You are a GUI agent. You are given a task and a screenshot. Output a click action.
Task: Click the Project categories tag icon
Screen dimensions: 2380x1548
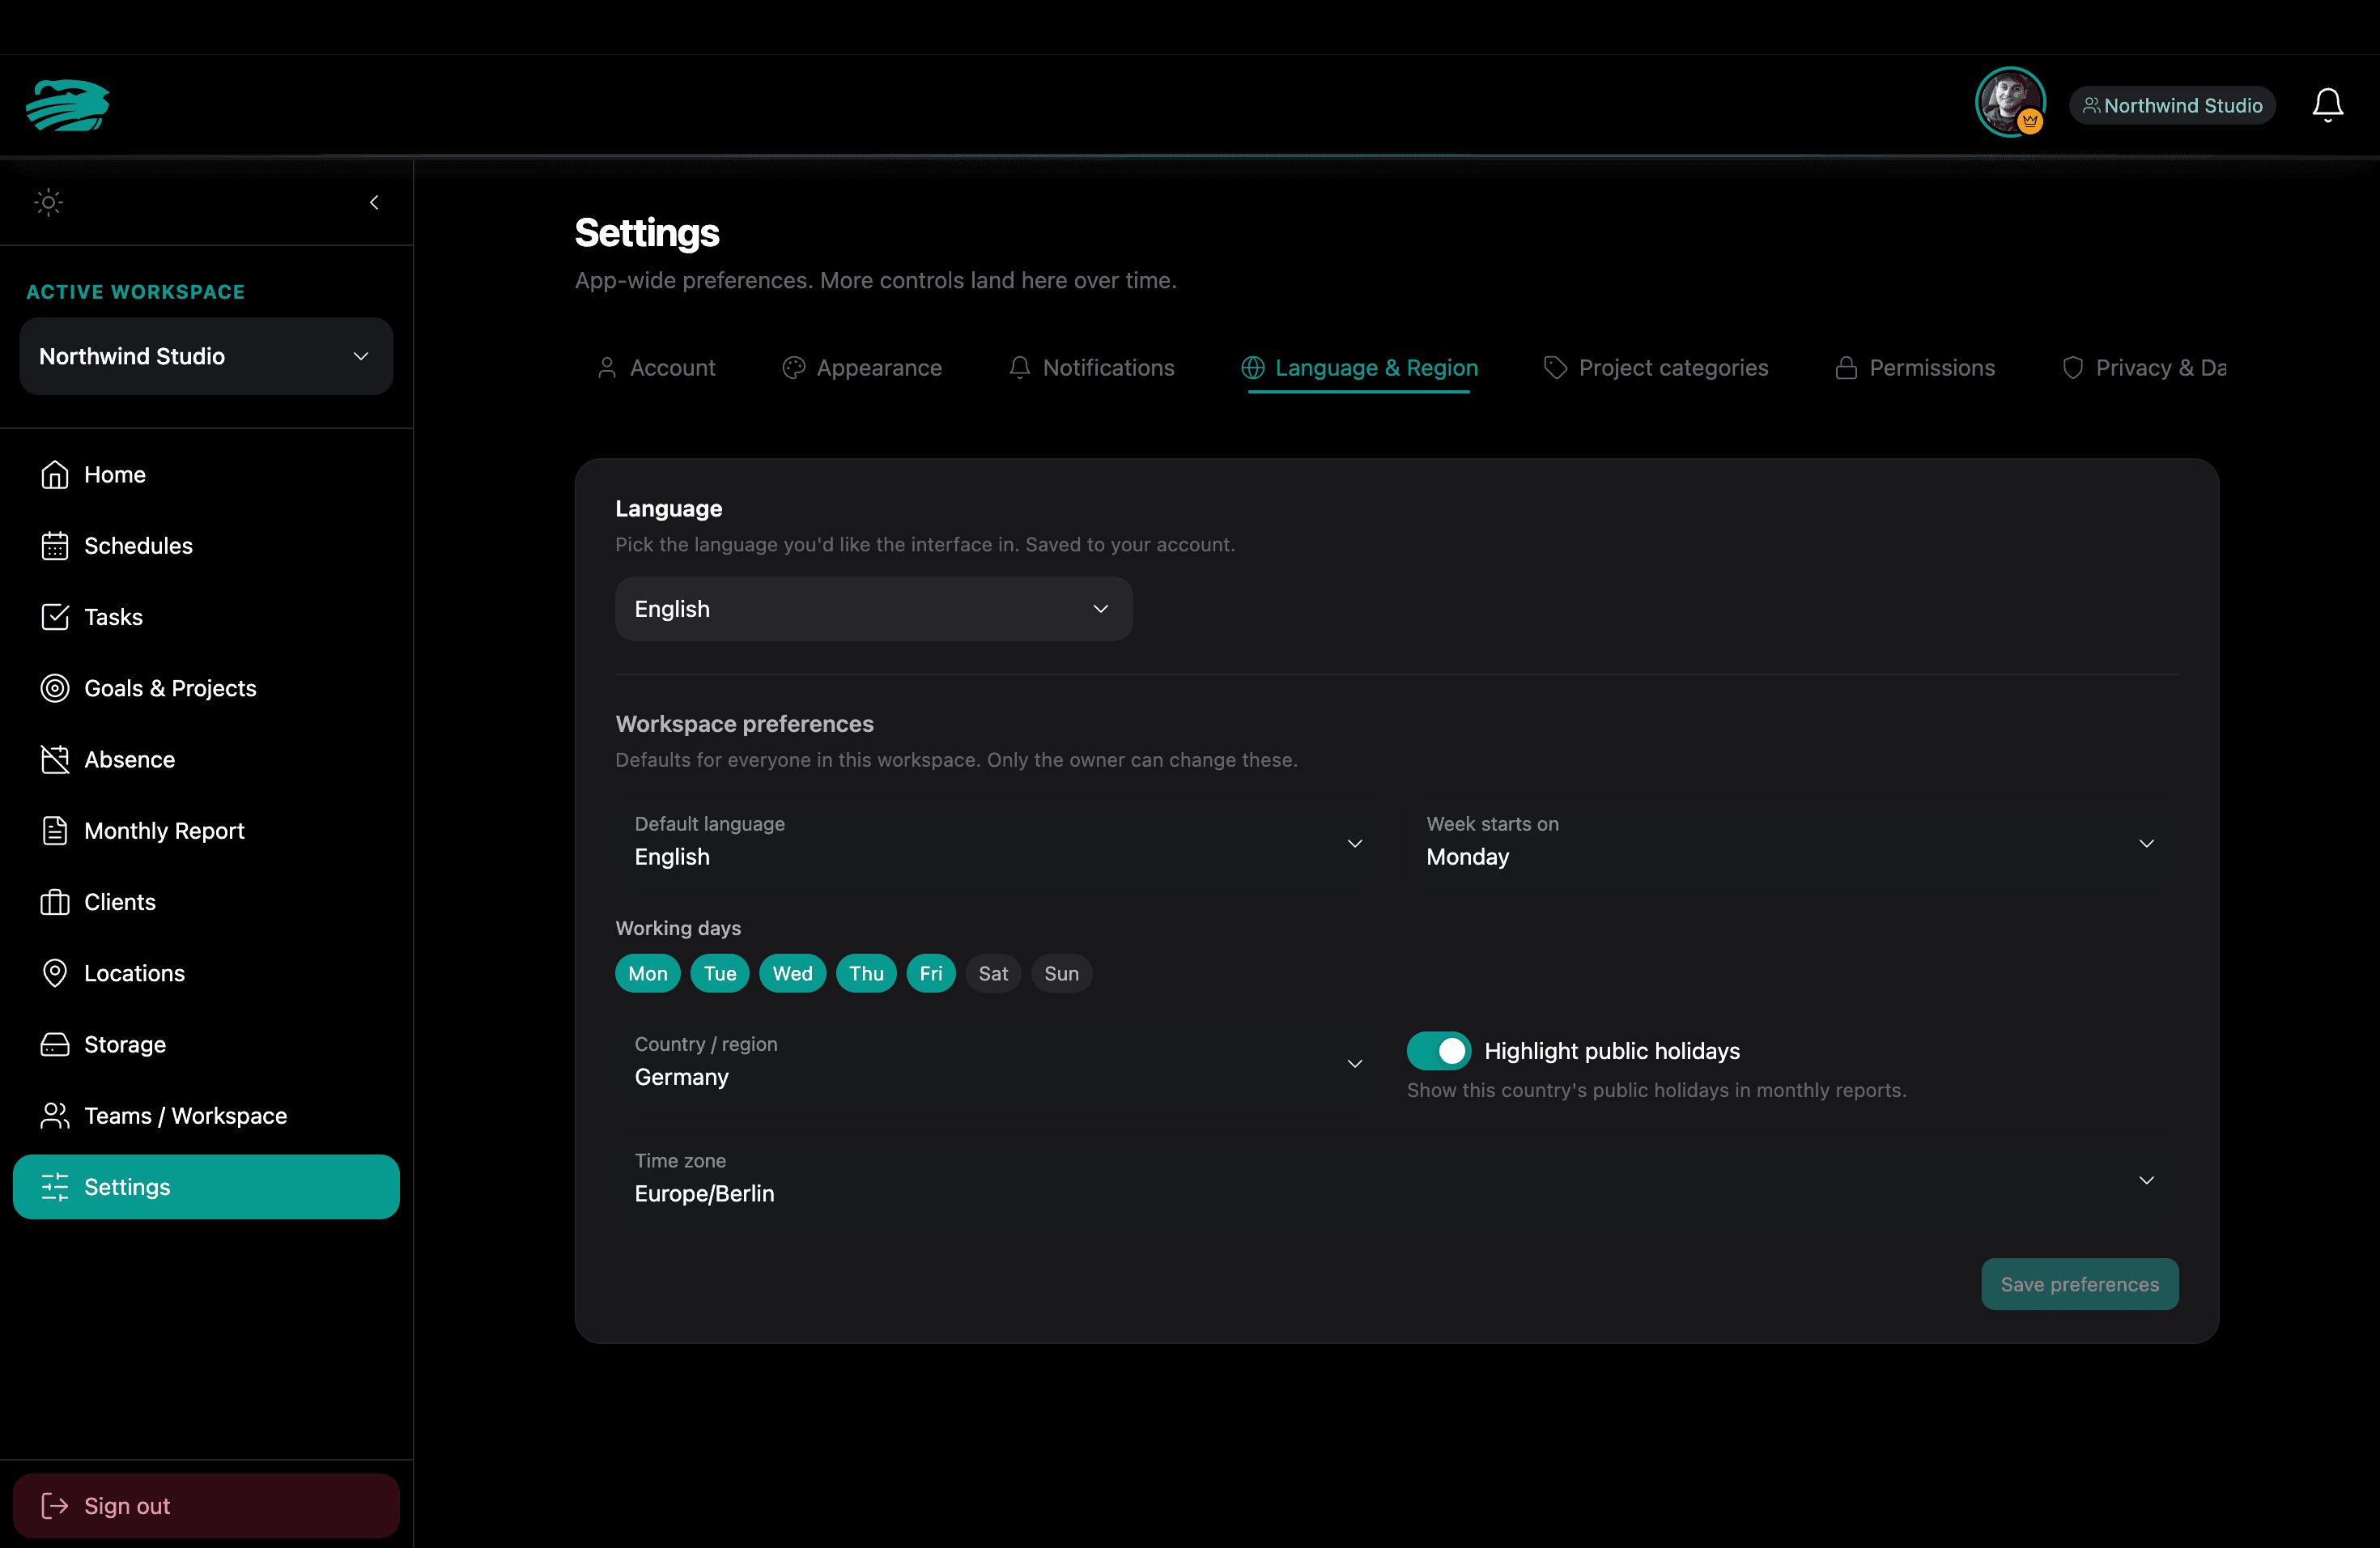click(x=1555, y=368)
